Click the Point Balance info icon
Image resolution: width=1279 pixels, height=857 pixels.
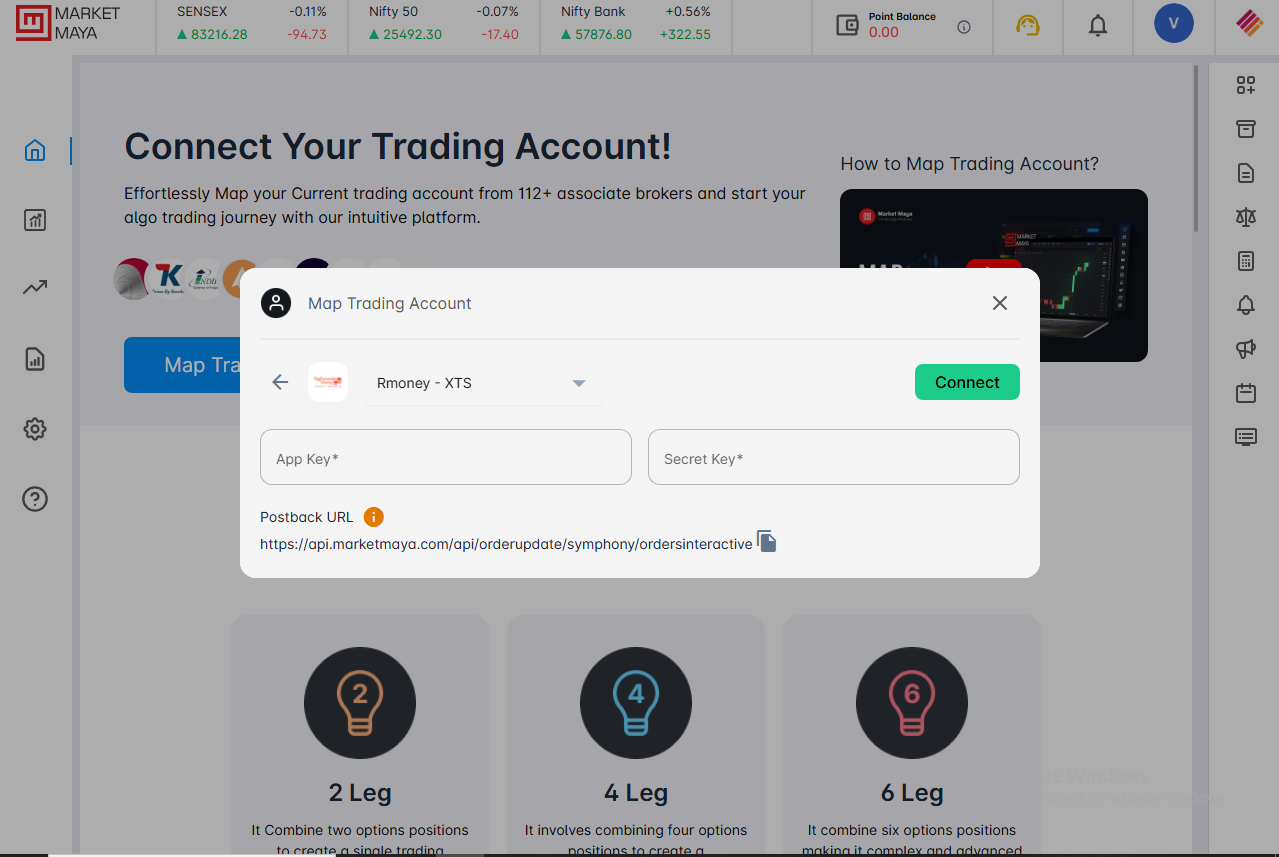click(x=964, y=27)
